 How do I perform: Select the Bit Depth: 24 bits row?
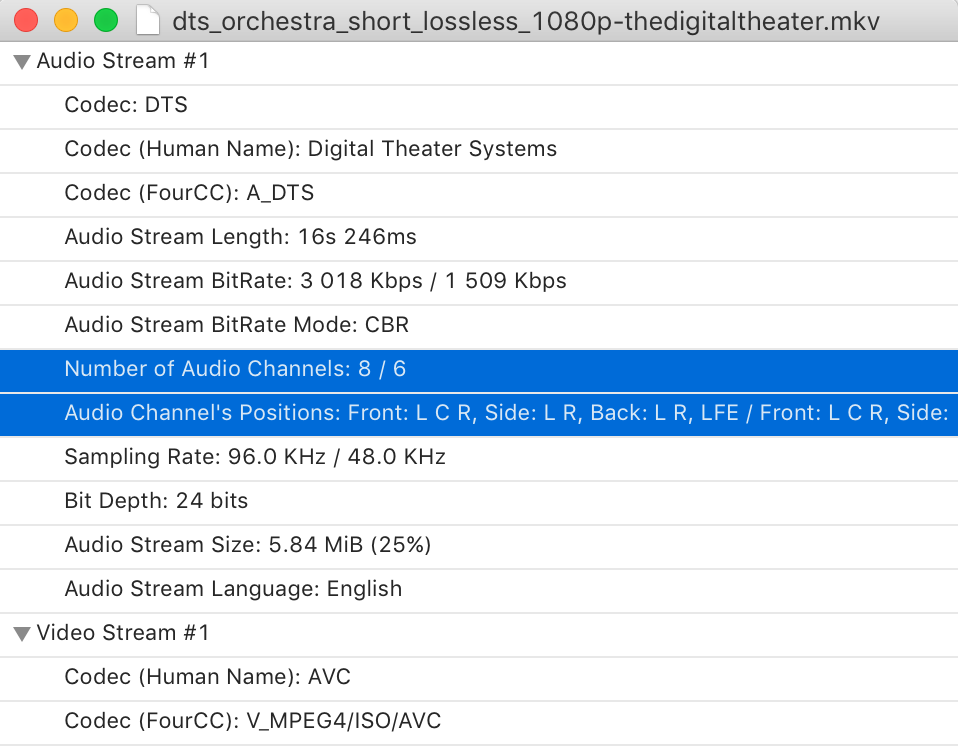tap(479, 501)
